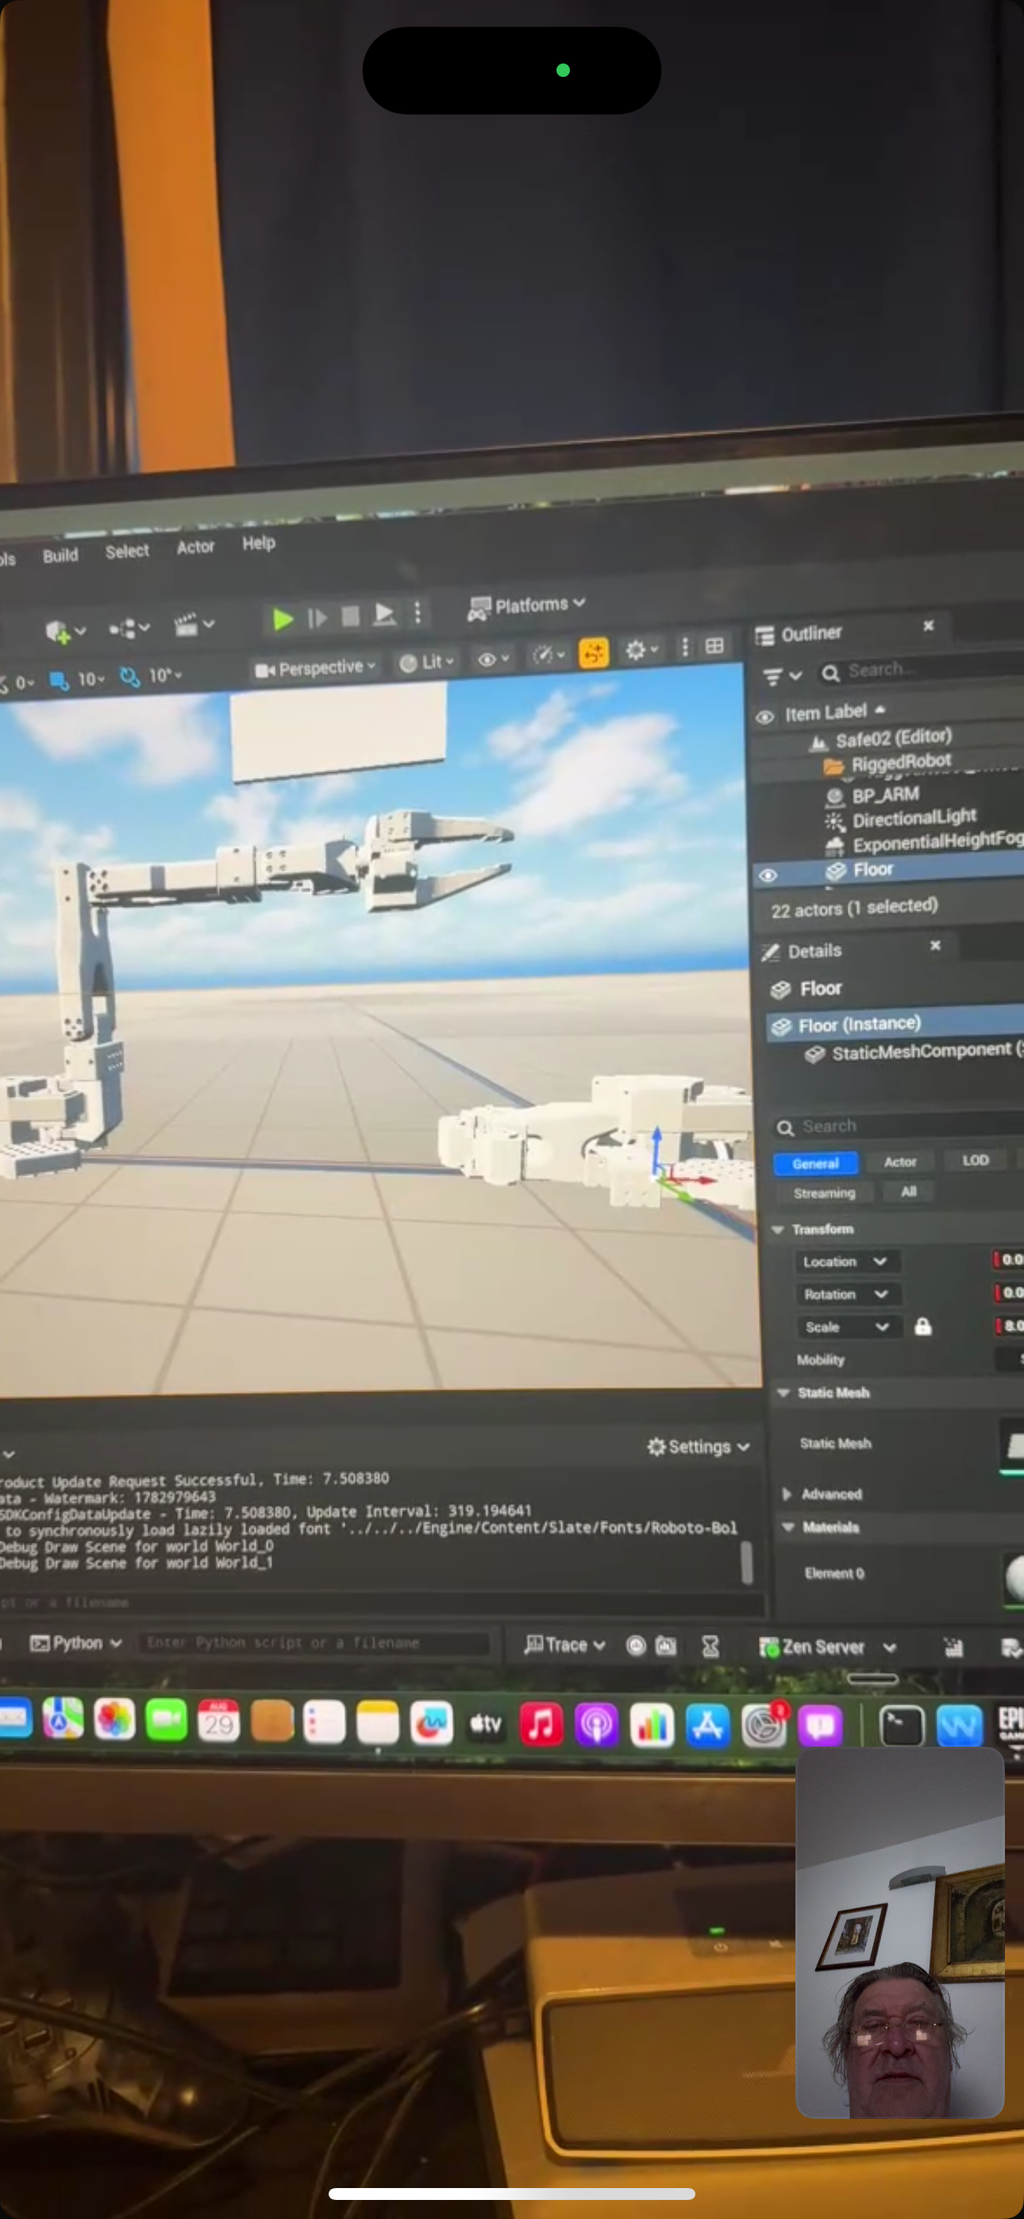Toggle the Streaming filter button

click(x=825, y=1193)
